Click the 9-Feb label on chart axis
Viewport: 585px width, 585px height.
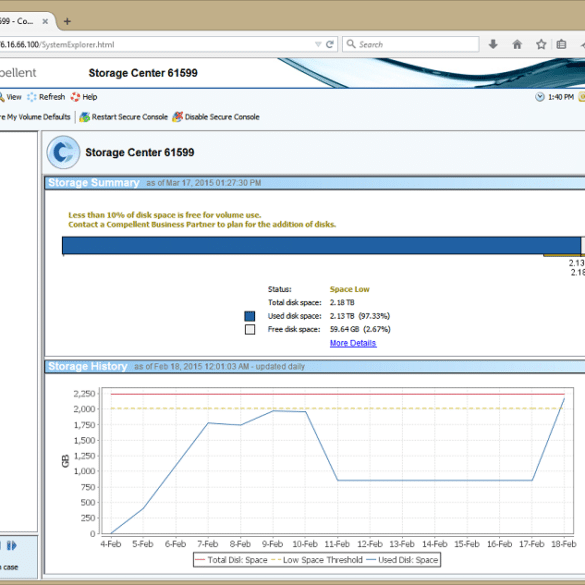click(x=272, y=544)
